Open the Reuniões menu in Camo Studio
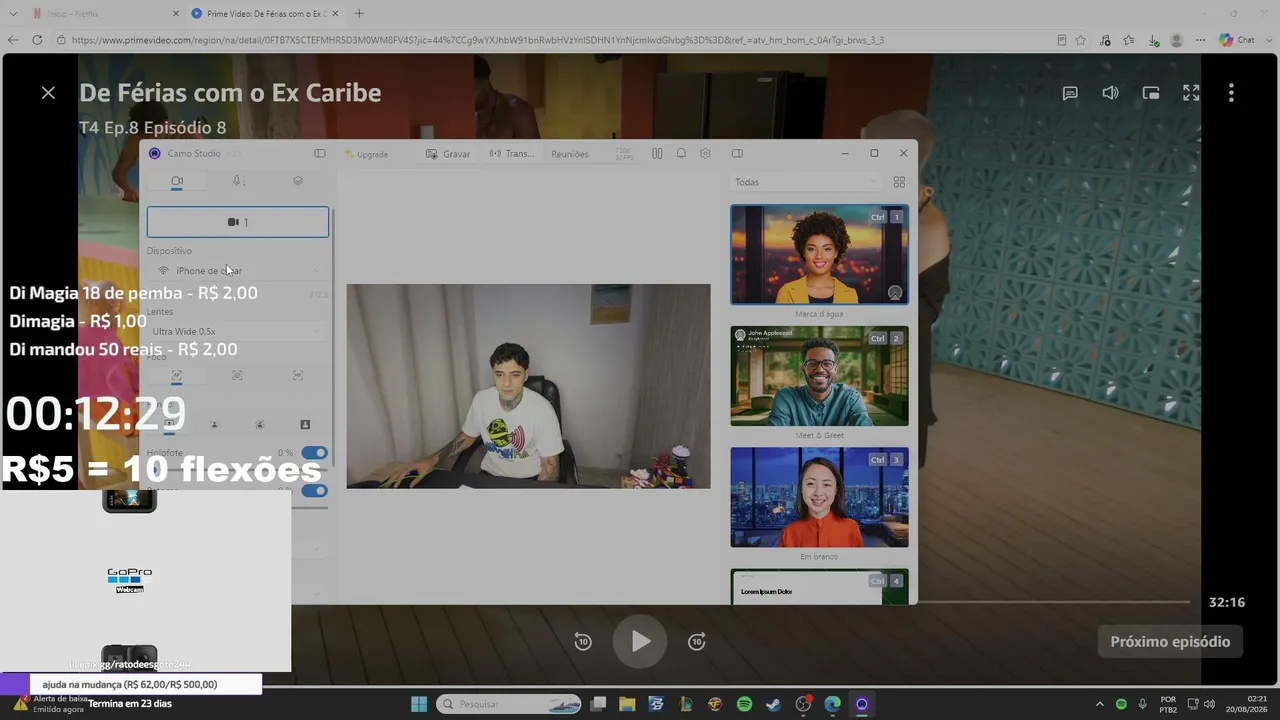 click(x=570, y=154)
